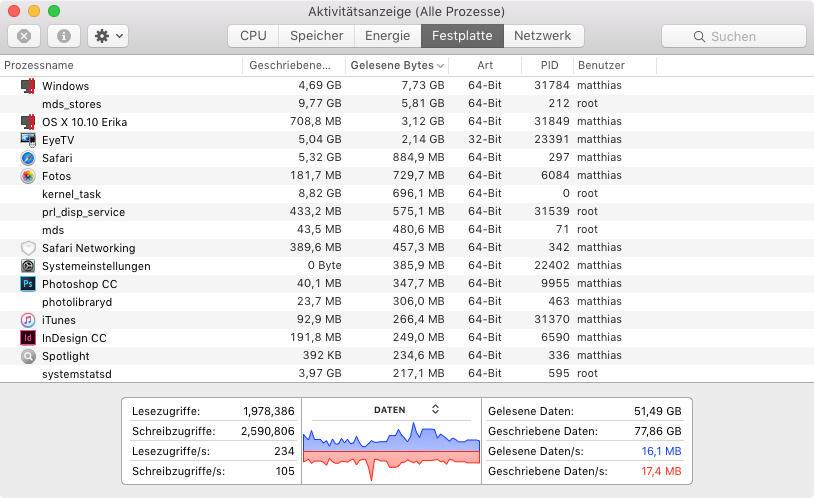Click the yellow minimize window button
This screenshot has width=814, height=498.
point(34,11)
